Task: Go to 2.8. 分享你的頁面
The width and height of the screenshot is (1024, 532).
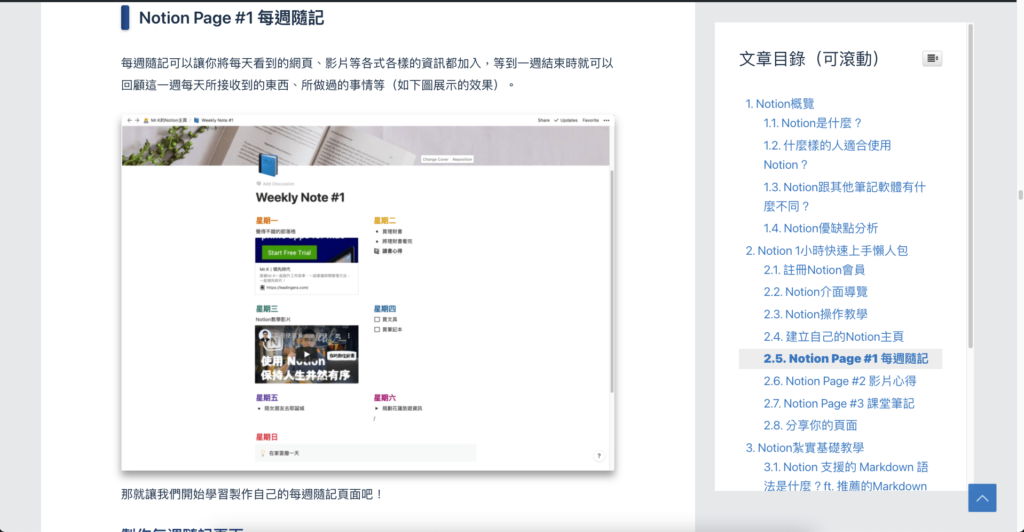Action: [810, 426]
